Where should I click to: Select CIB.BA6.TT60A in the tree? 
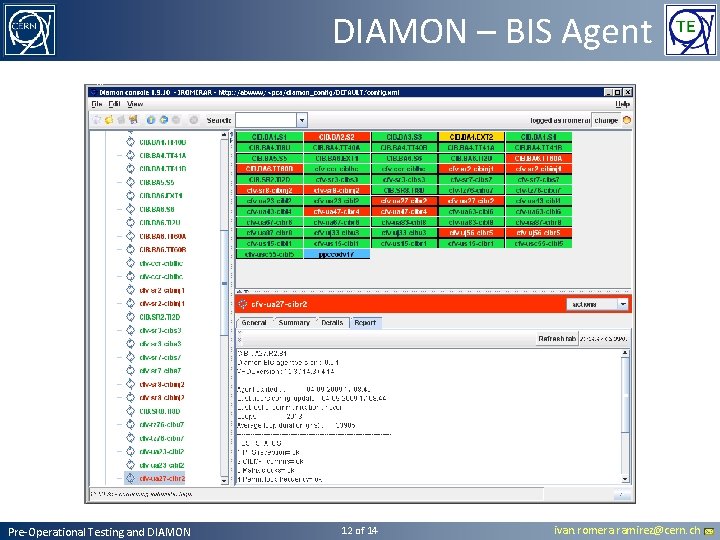[x=163, y=236]
